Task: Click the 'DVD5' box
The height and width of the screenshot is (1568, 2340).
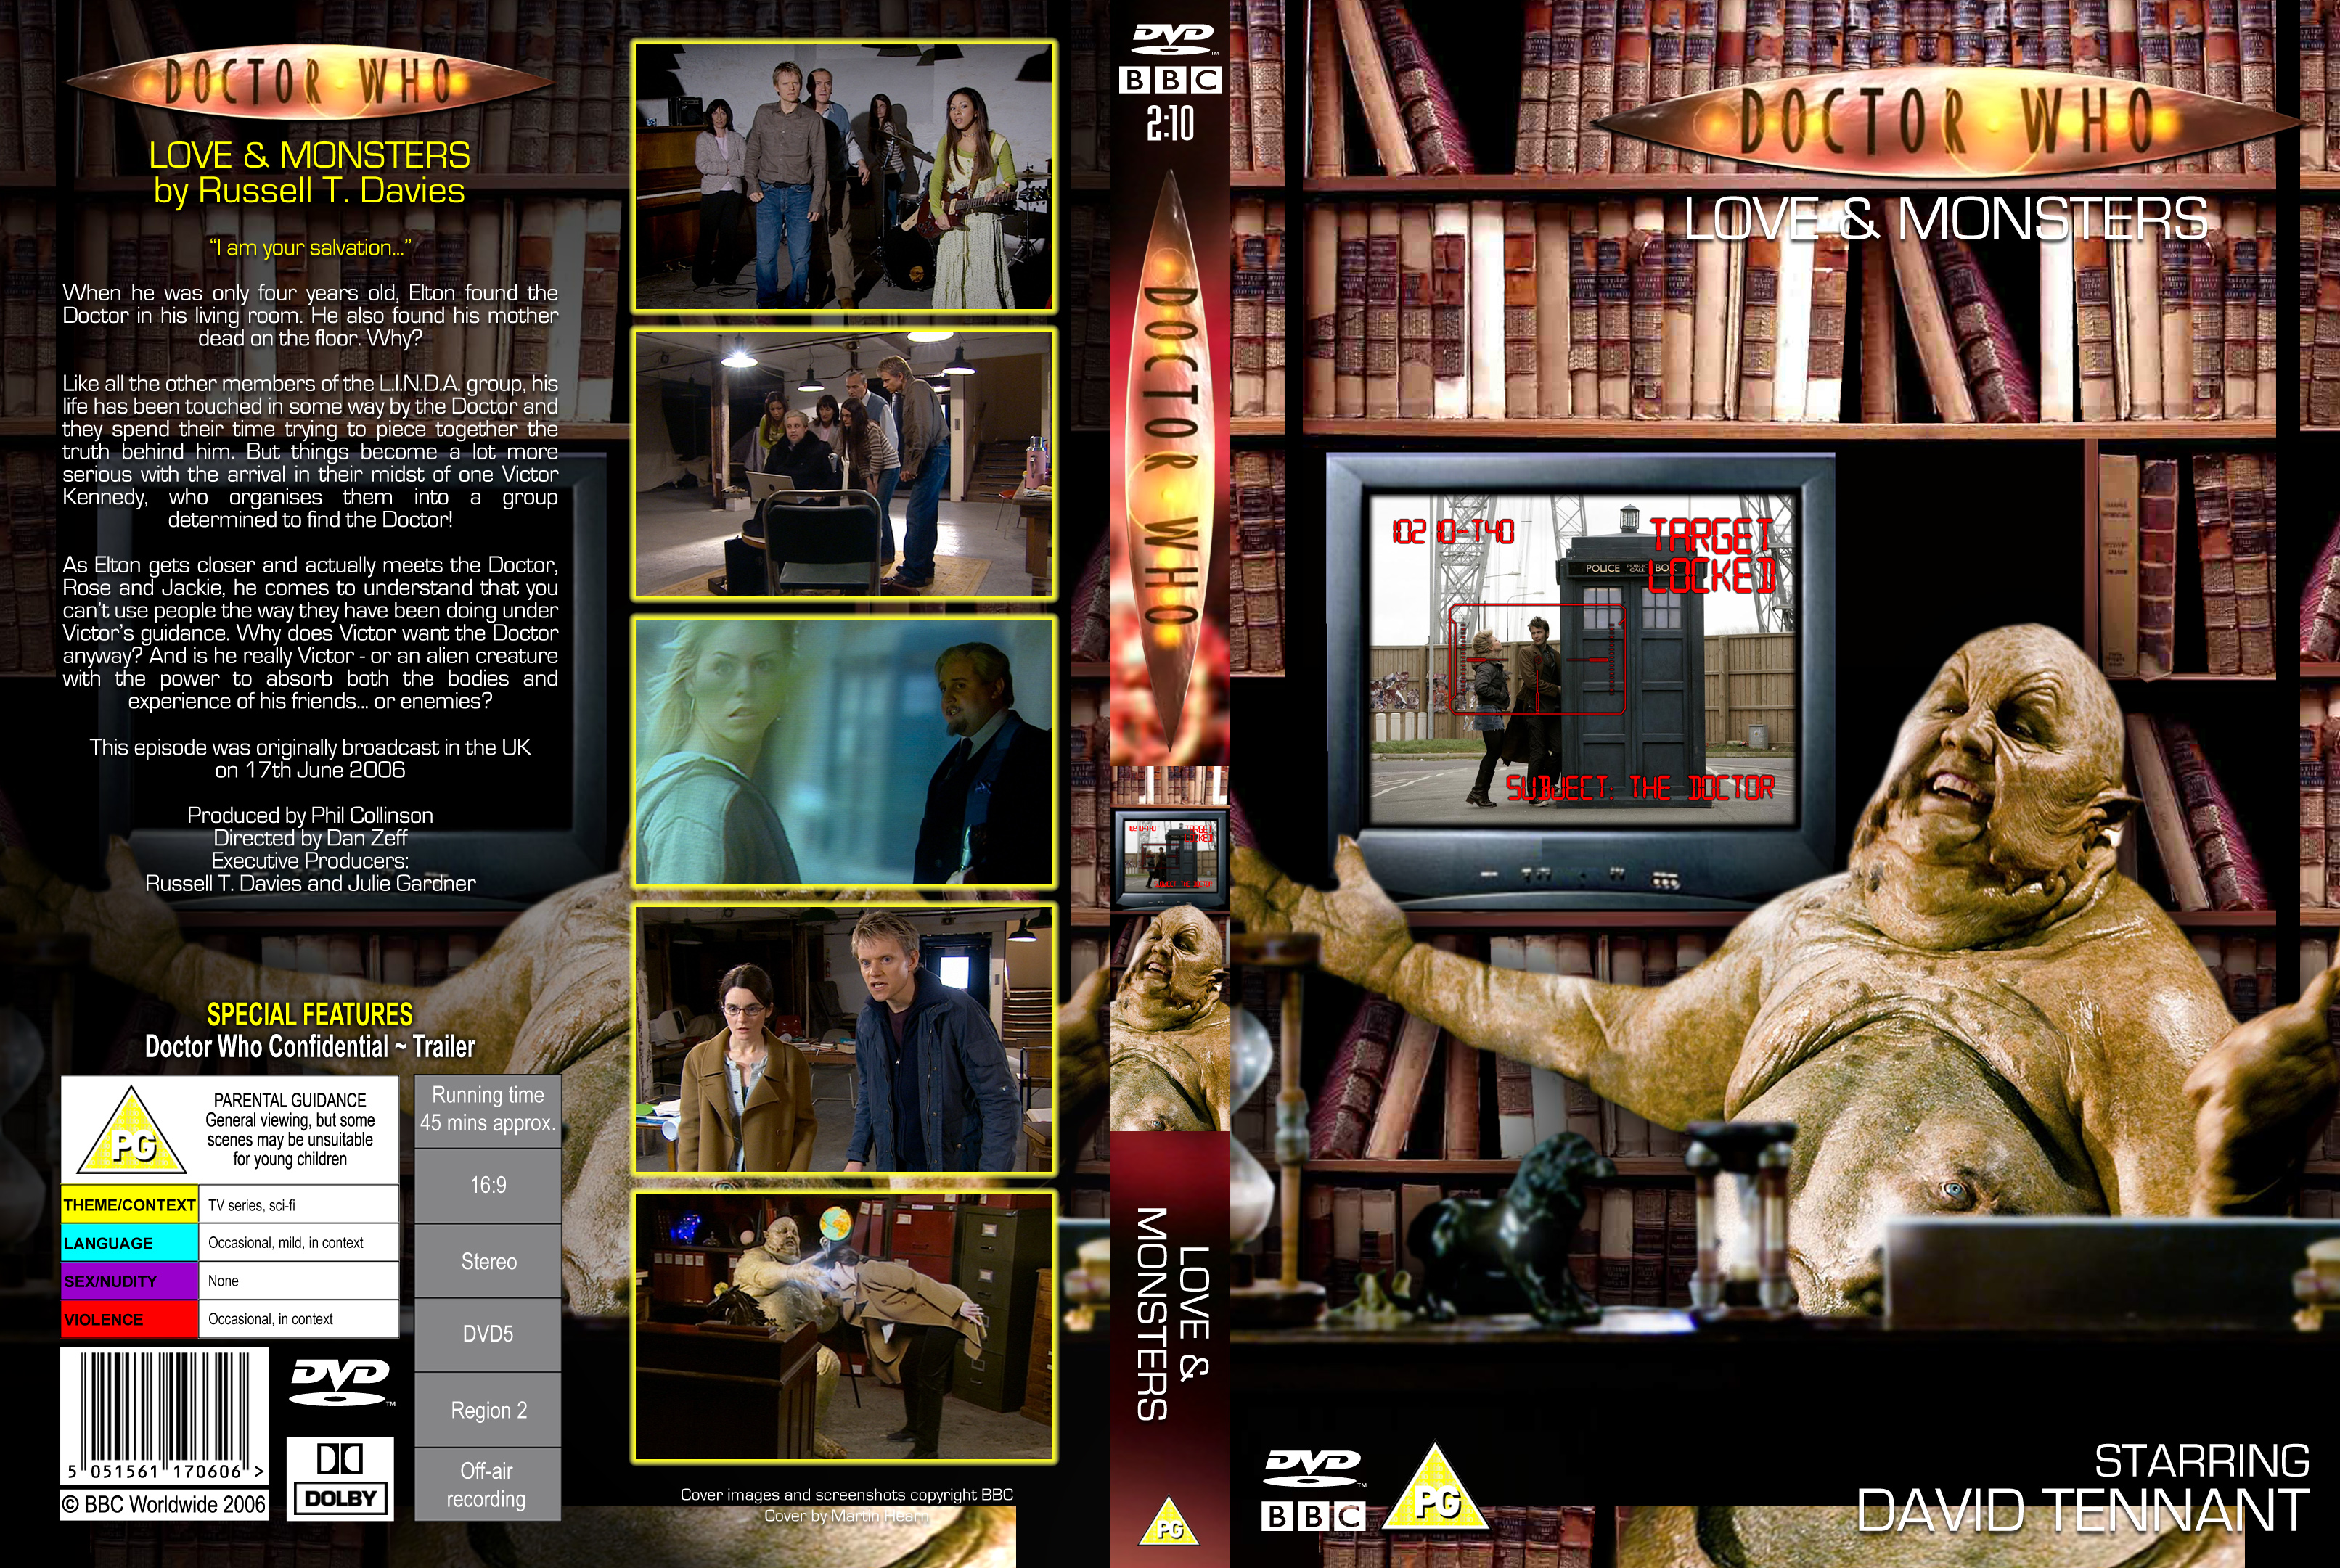Action: 488,1334
